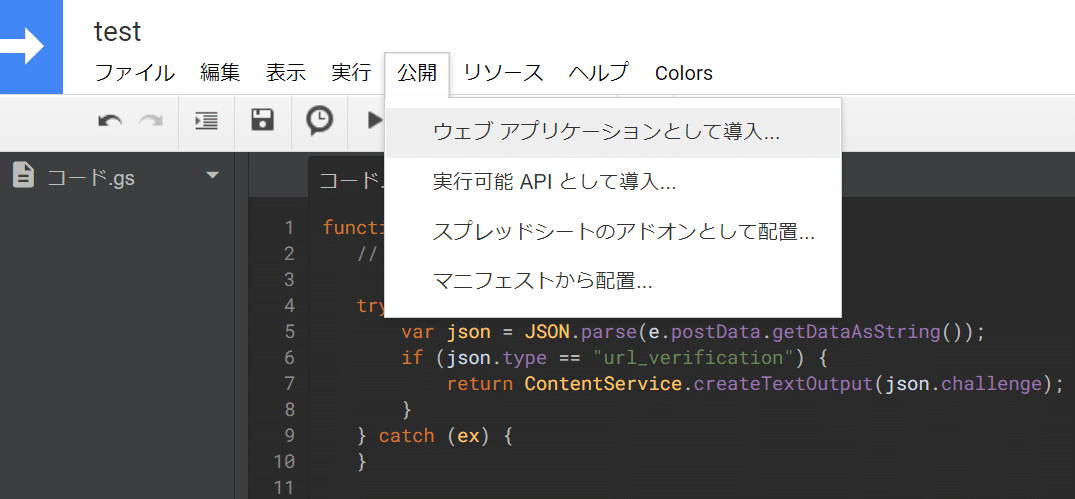Open triggers with the clock icon
Screen dimensions: 1075x499
tap(319, 121)
